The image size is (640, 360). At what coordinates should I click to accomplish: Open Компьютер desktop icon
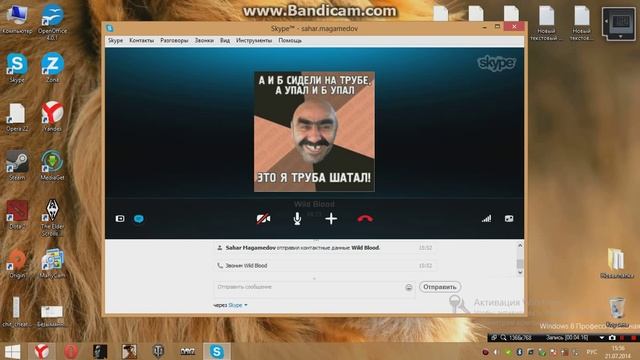tap(17, 19)
